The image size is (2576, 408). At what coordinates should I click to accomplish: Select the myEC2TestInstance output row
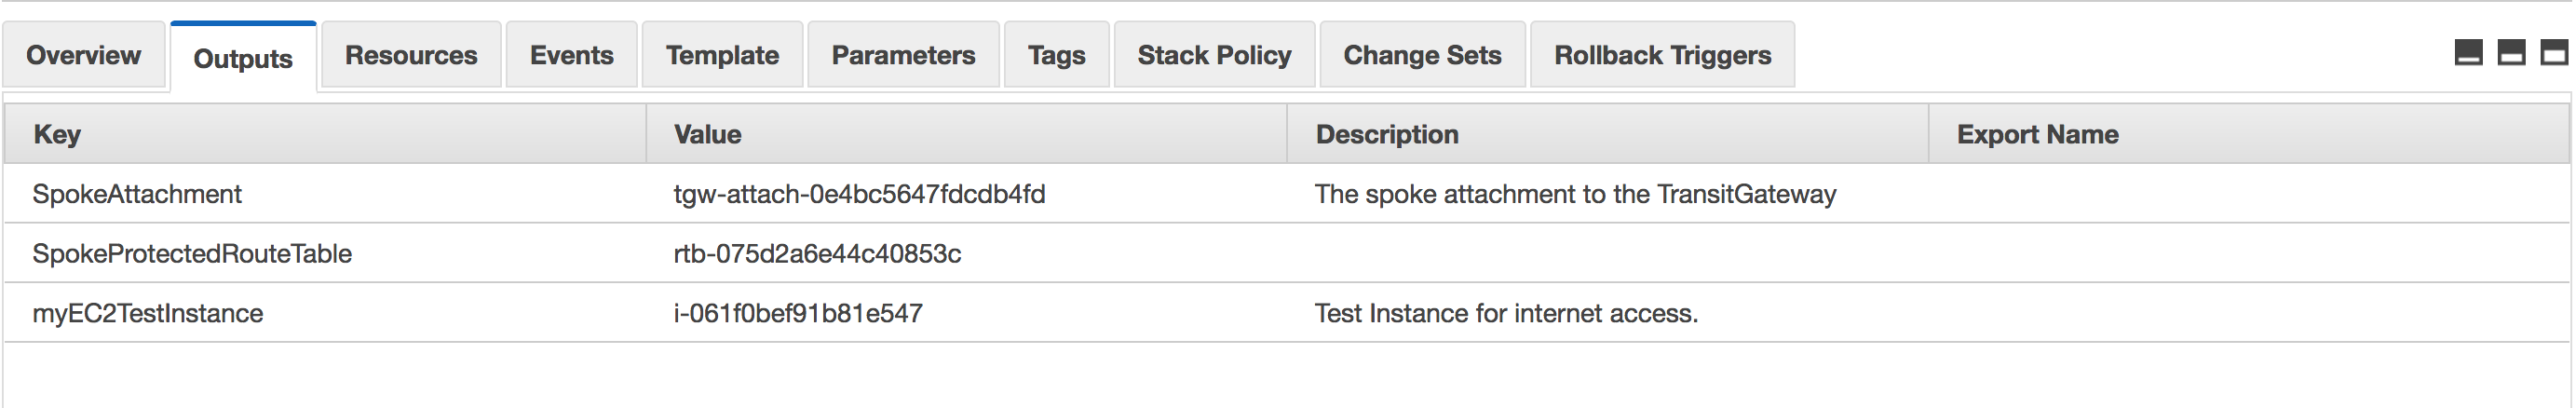click(148, 314)
